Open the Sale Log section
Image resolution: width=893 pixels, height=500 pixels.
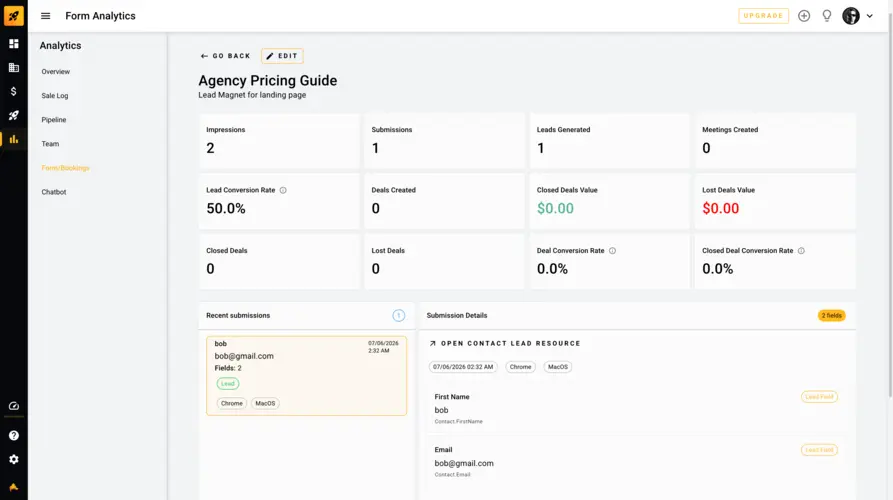click(55, 96)
